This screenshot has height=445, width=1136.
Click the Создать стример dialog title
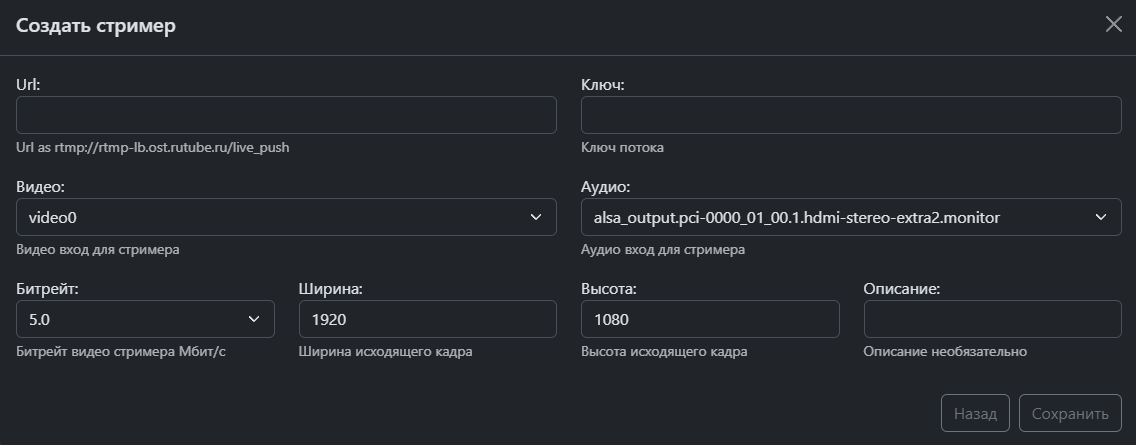pyautogui.click(x=96, y=26)
